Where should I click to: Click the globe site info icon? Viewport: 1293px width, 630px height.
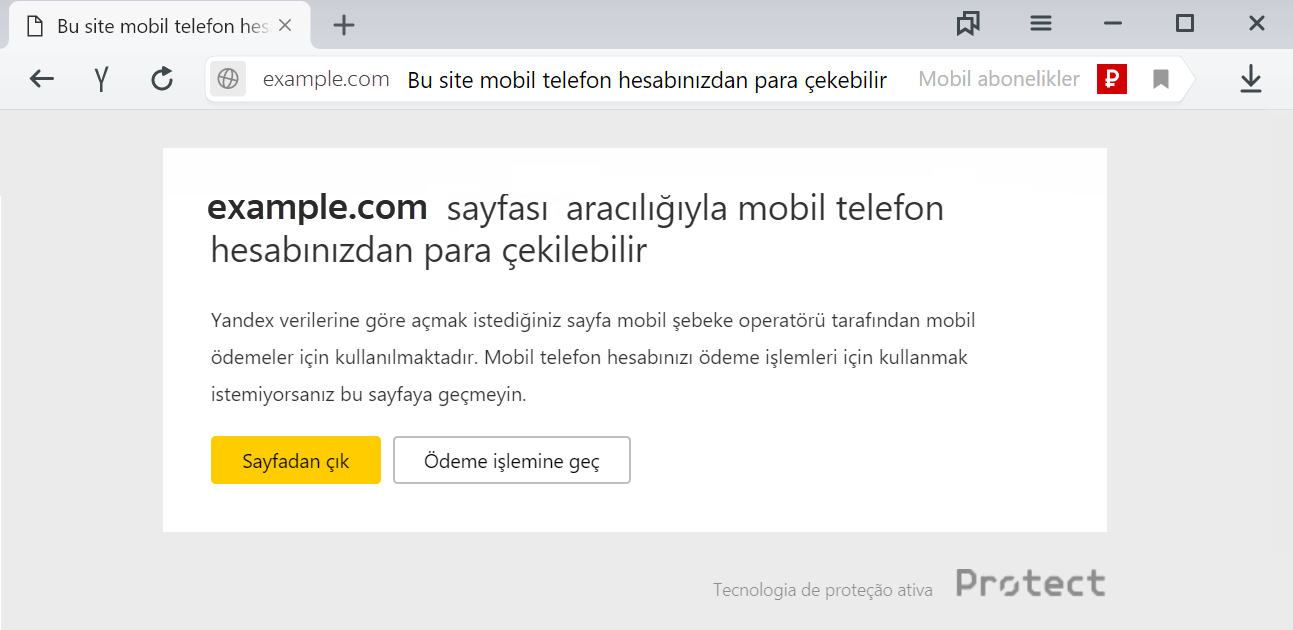(228, 79)
